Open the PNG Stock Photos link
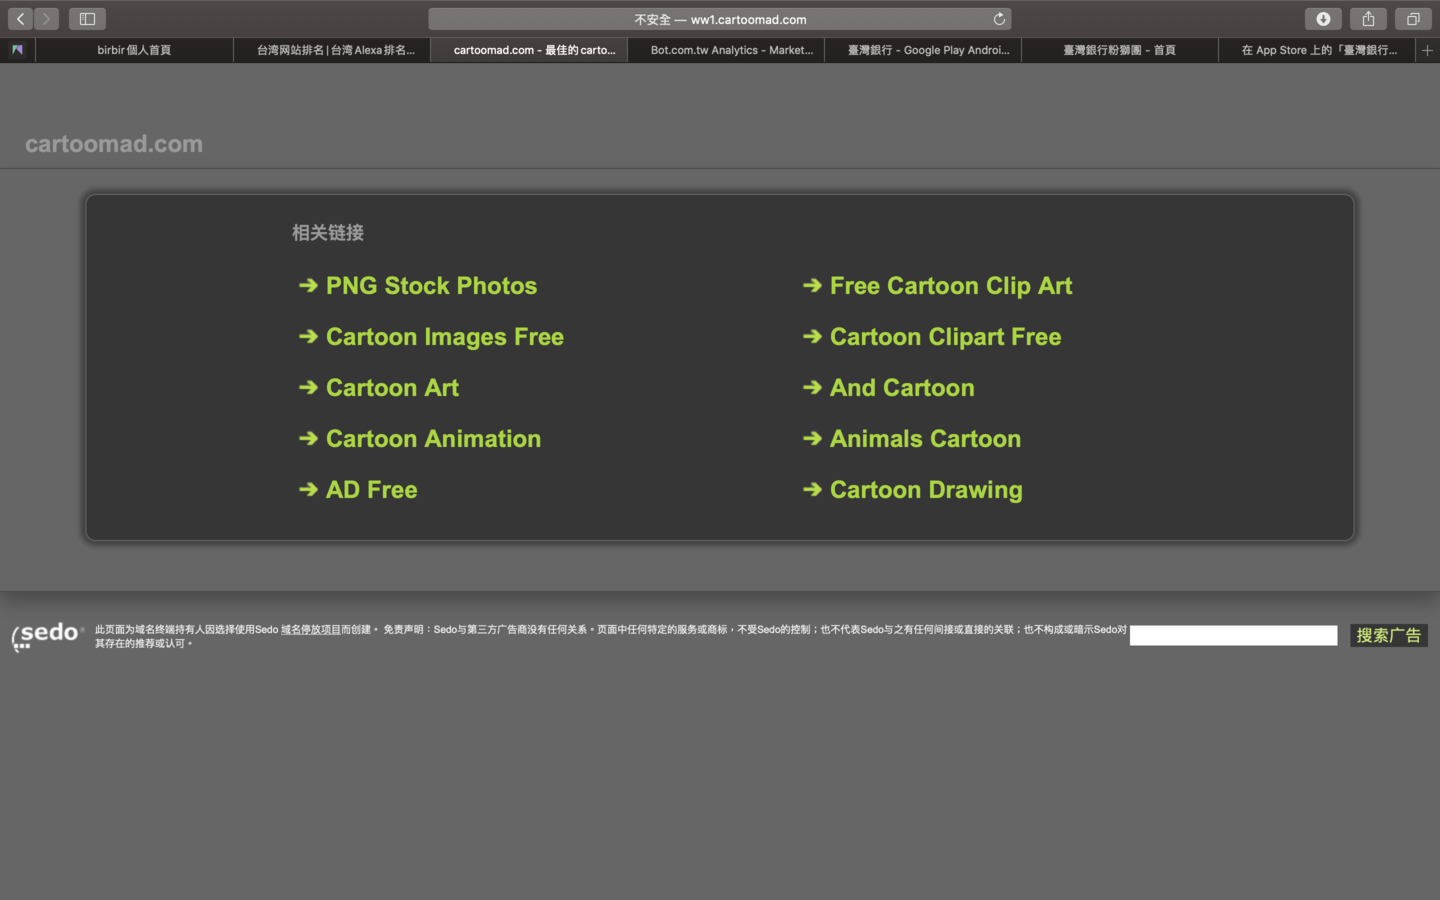 [431, 286]
